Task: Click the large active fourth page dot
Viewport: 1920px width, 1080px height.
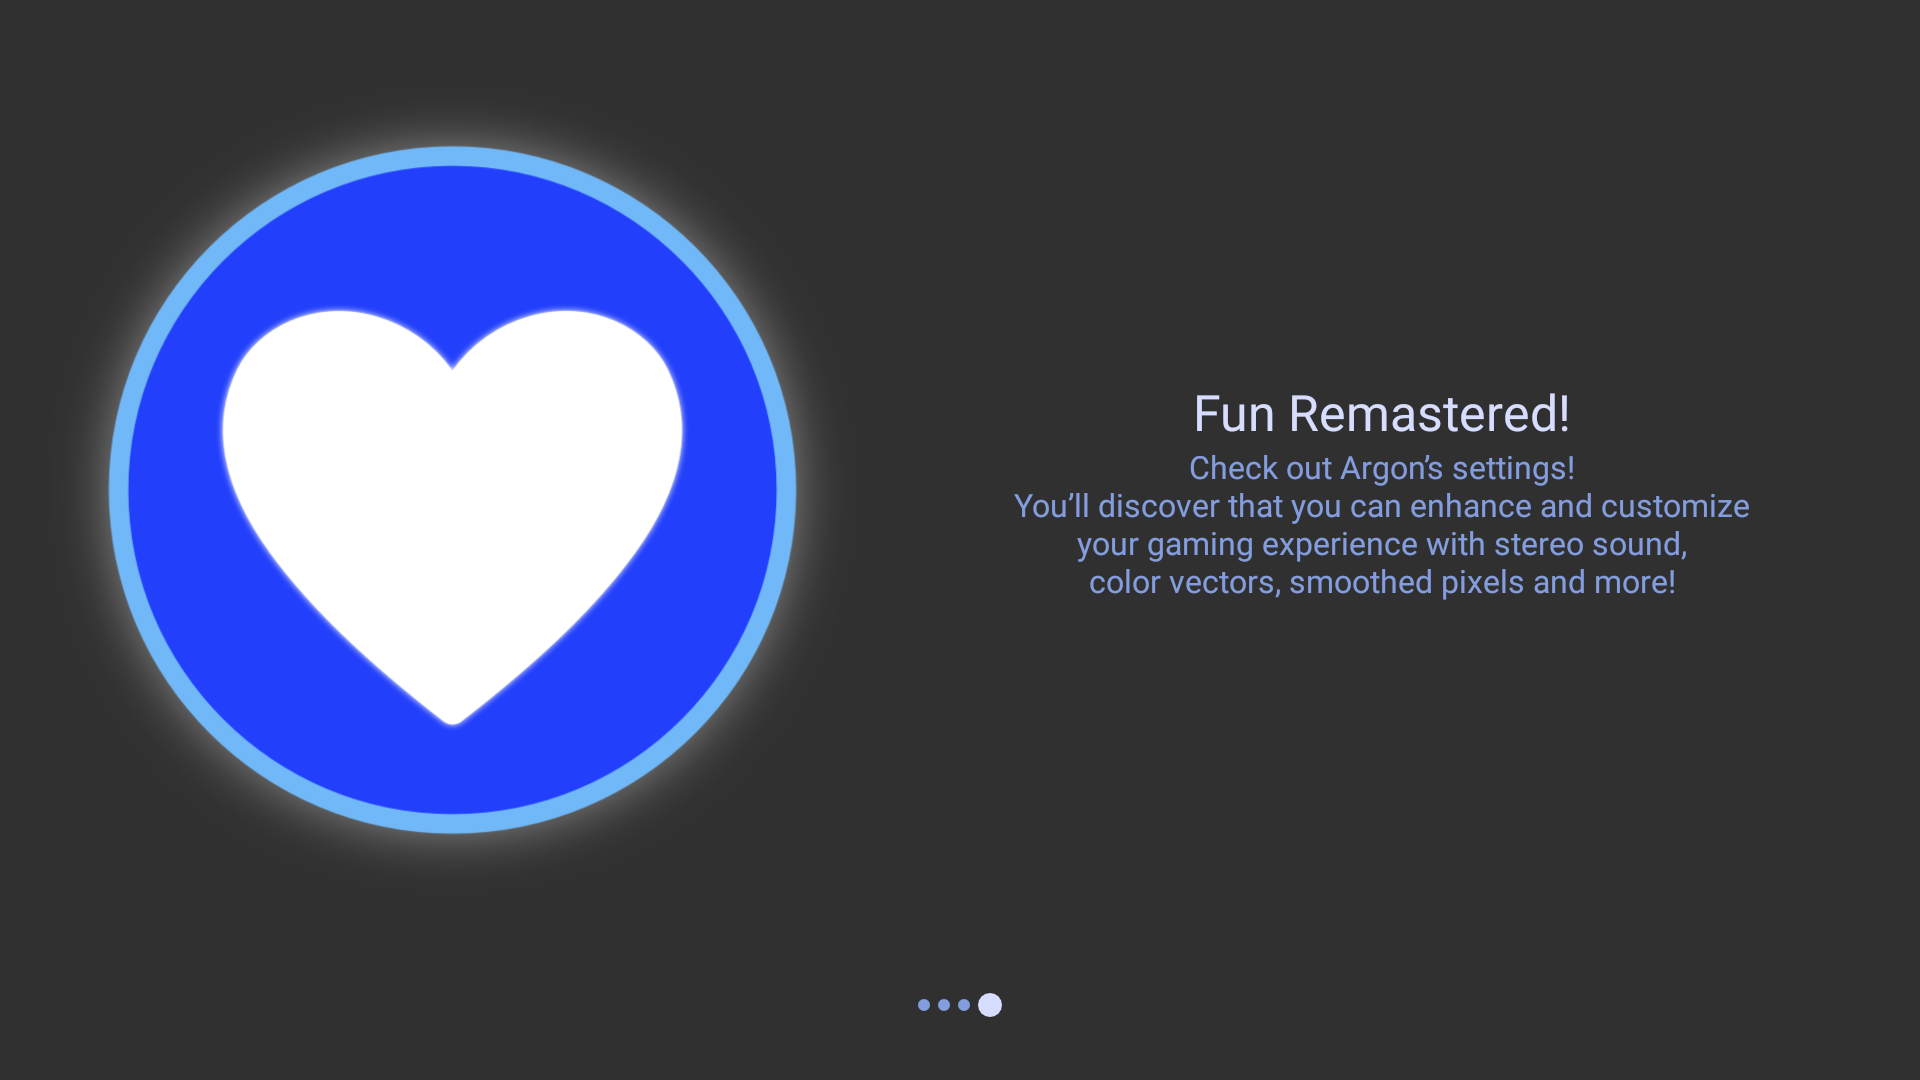Action: point(990,1005)
